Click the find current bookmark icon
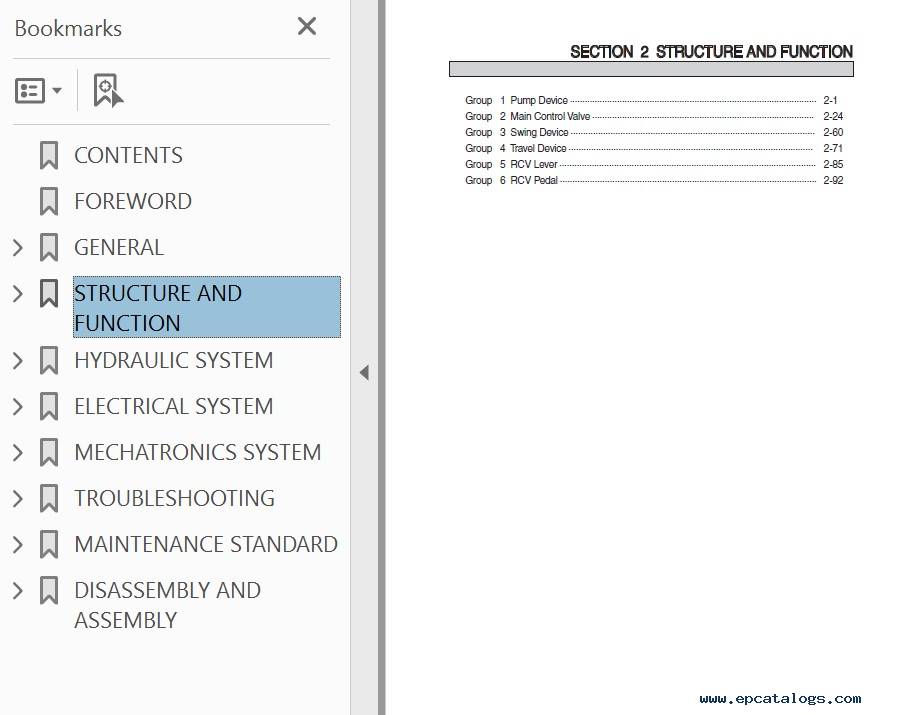Viewport: 912px width, 715px height. click(x=108, y=90)
